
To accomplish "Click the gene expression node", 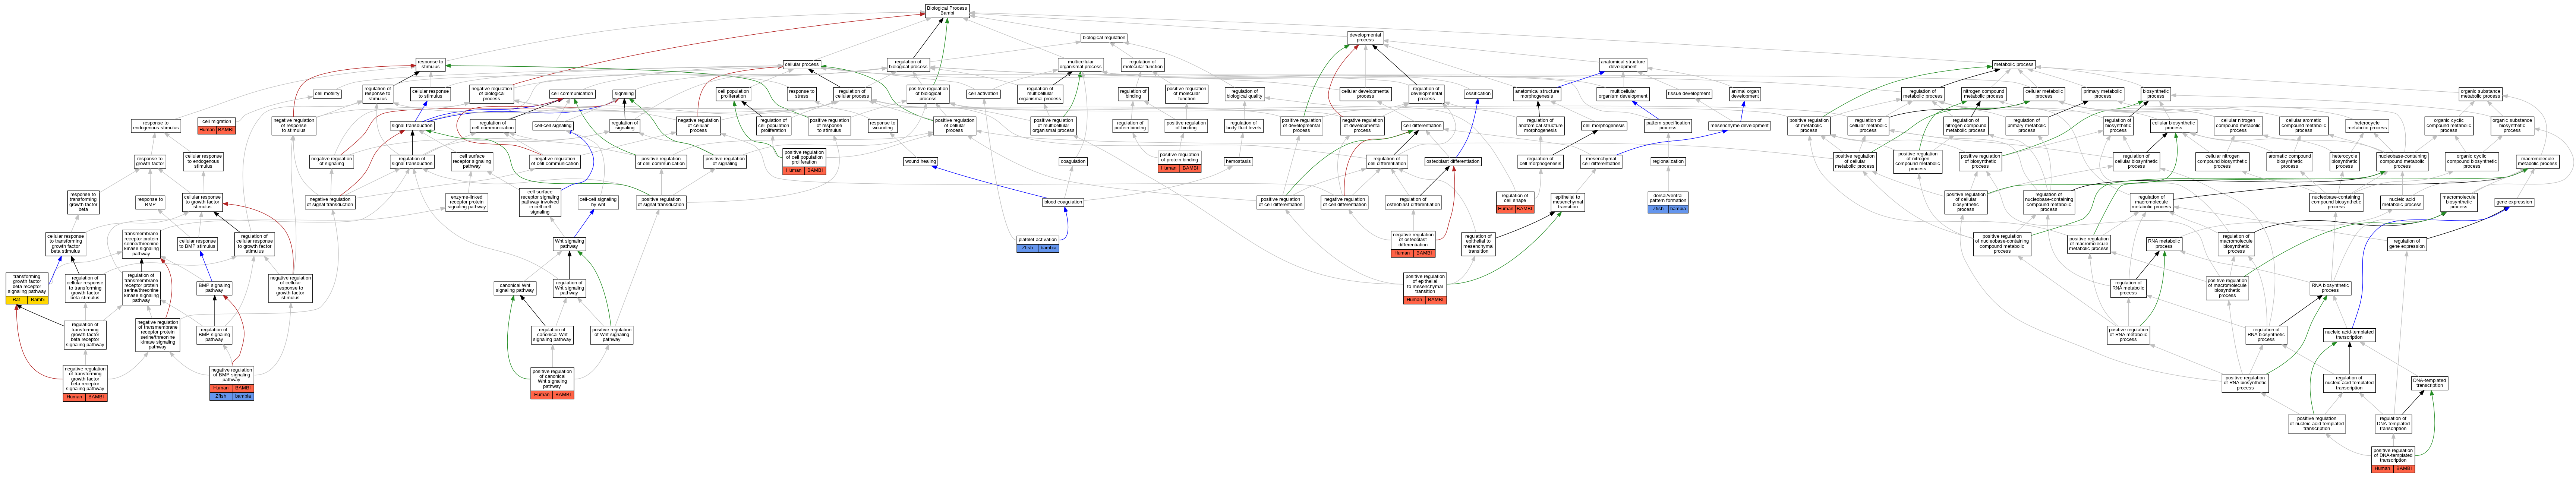I will tap(2514, 202).
